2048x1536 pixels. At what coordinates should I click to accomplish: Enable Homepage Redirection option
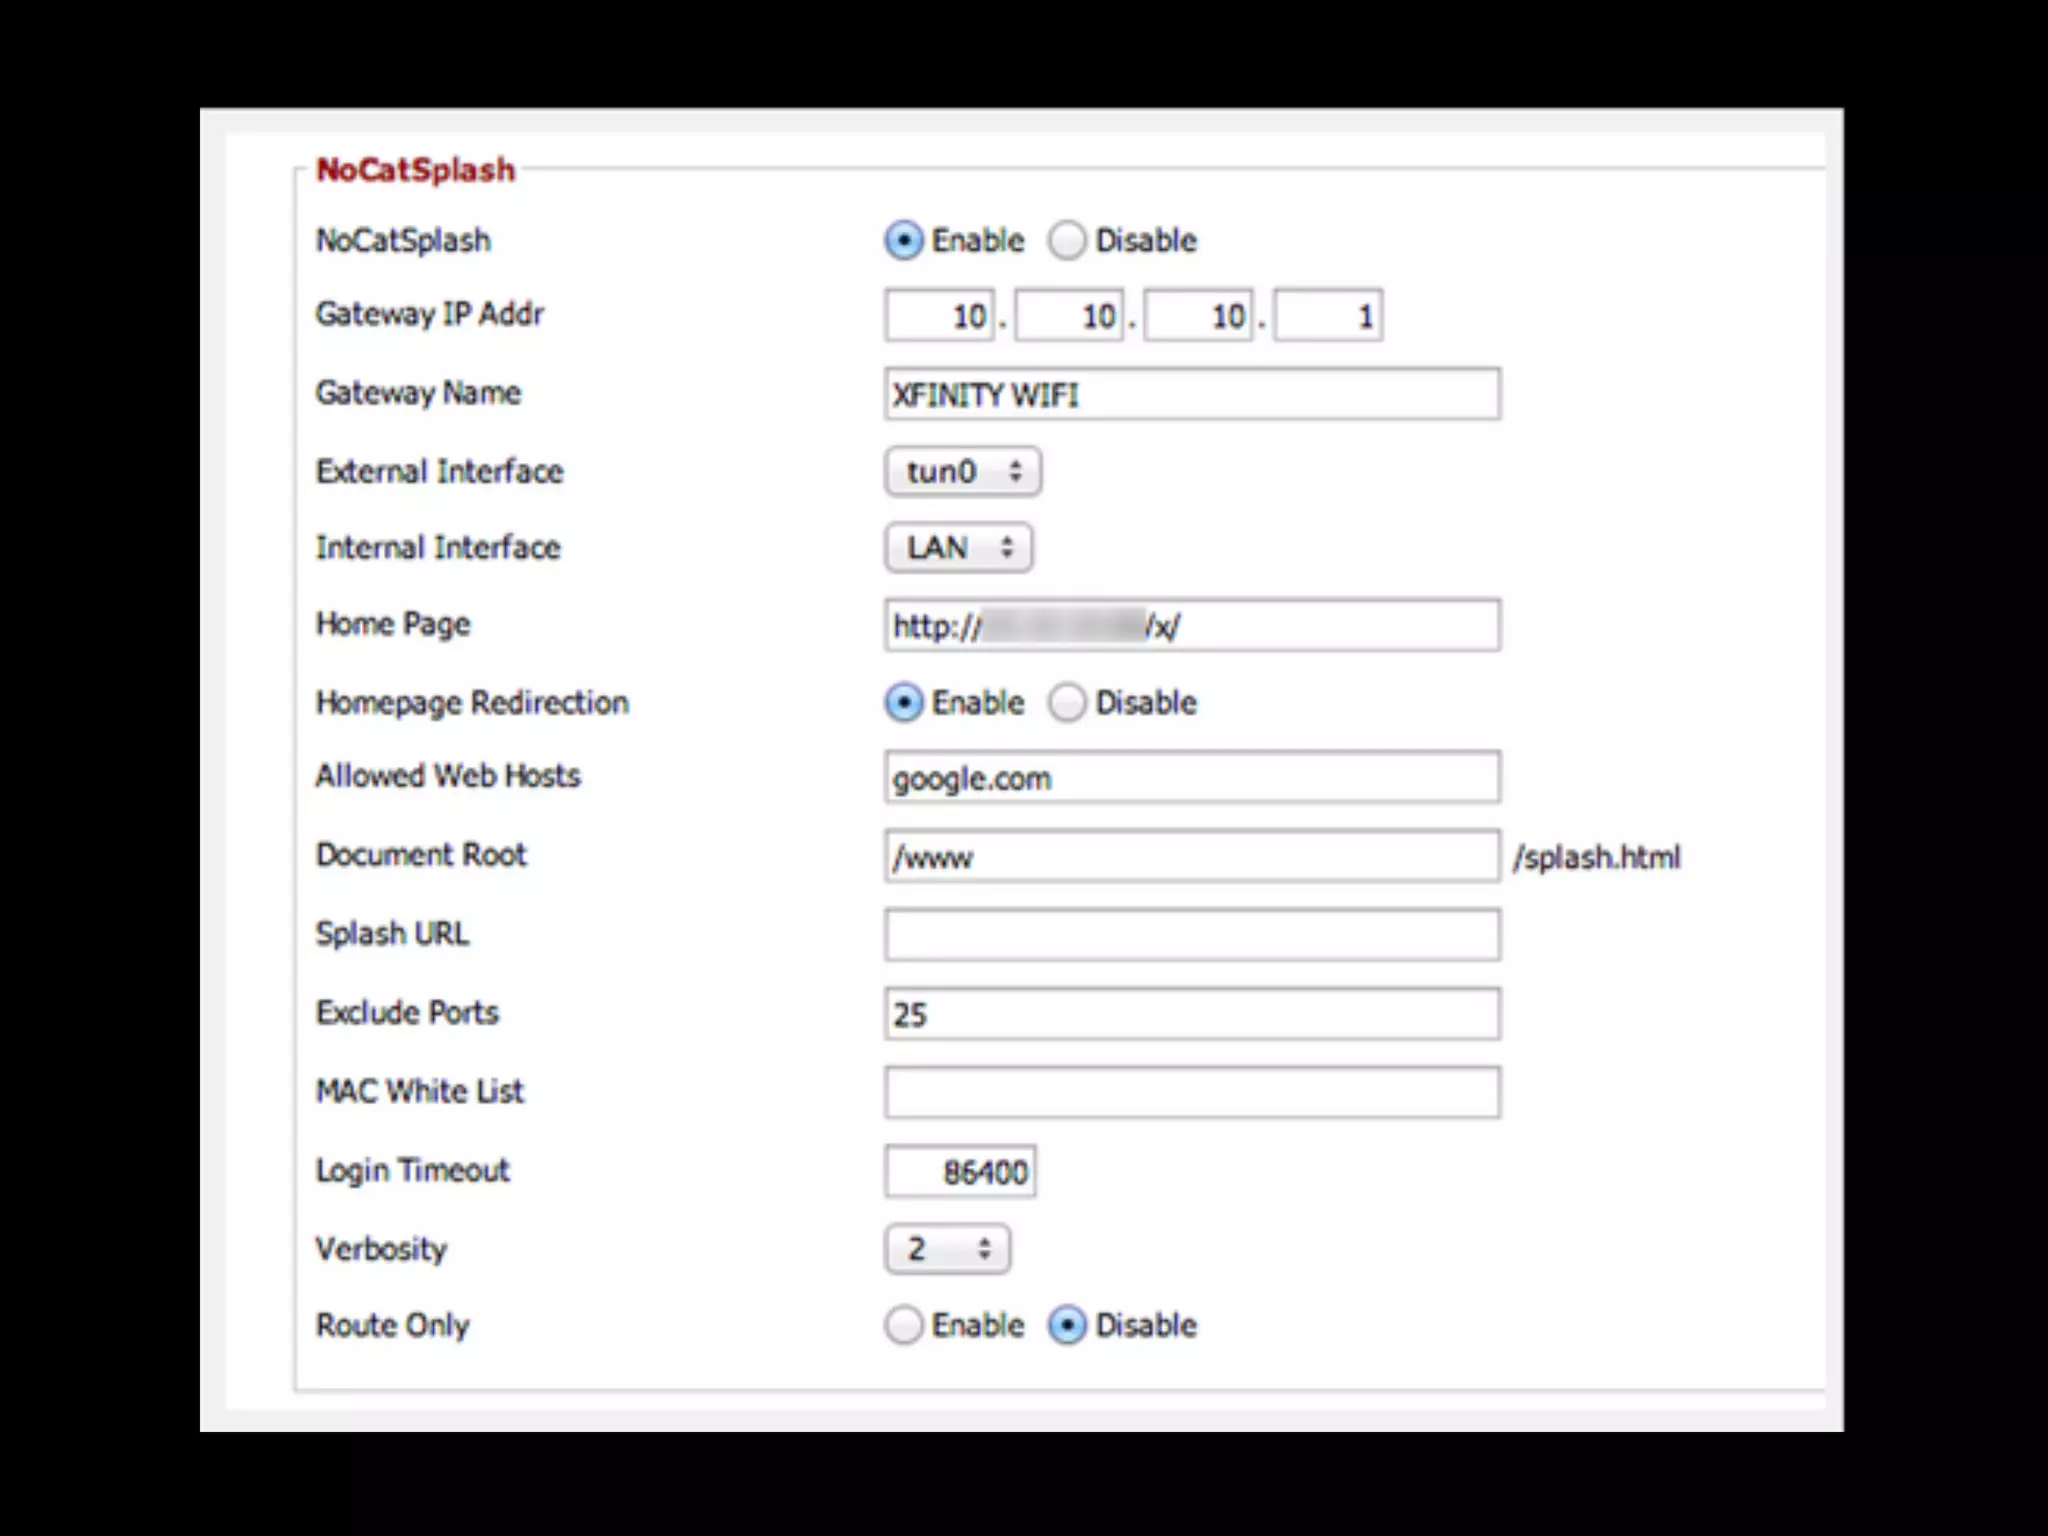tap(903, 703)
